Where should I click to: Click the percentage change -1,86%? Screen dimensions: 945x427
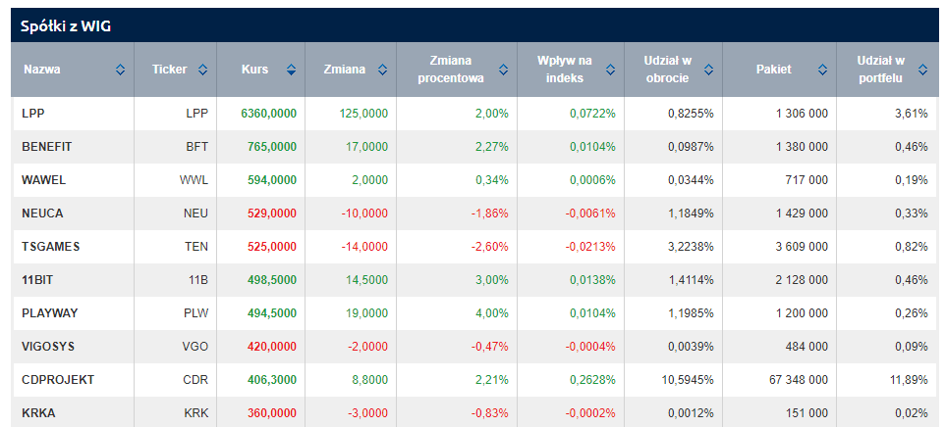[x=491, y=213]
